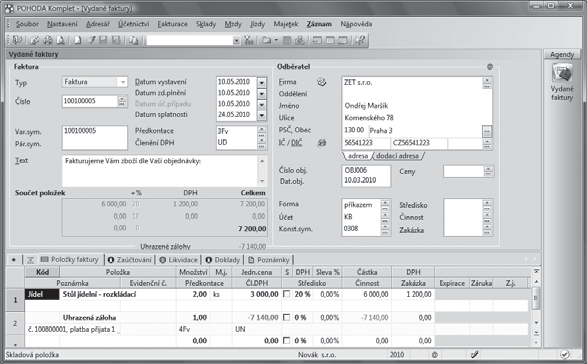Image resolution: width=587 pixels, height=364 pixels.
Task: Click the Text field scrollbar down arrow
Action: pos(262,181)
